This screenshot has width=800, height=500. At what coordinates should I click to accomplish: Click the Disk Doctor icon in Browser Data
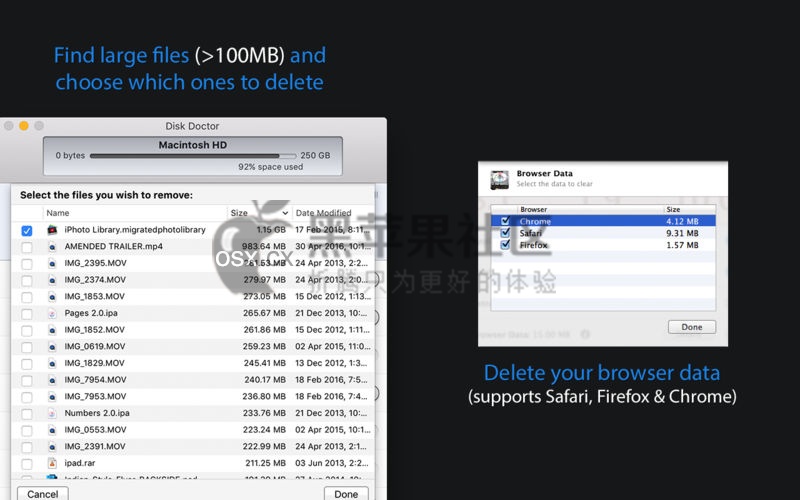pyautogui.click(x=499, y=180)
